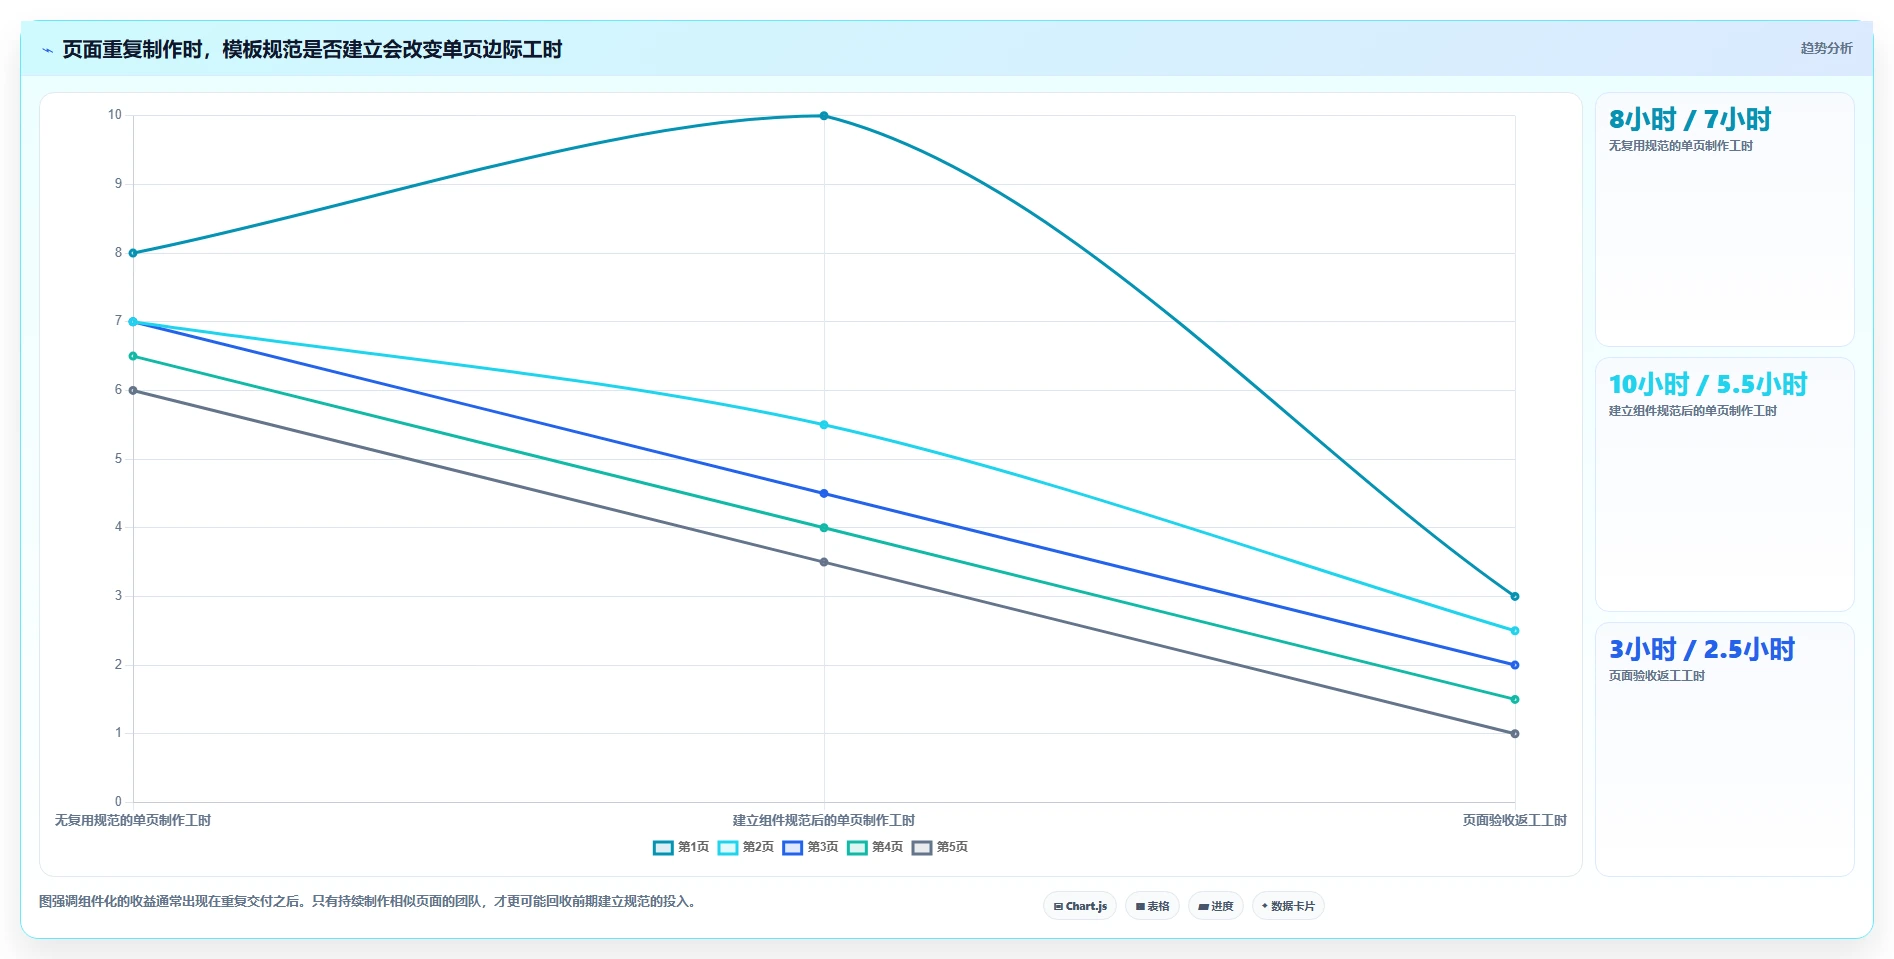The image size is (1894, 959).
Task: Click the 建立组件规范后的单页制作工时 x-axis label
Action: click(x=824, y=820)
